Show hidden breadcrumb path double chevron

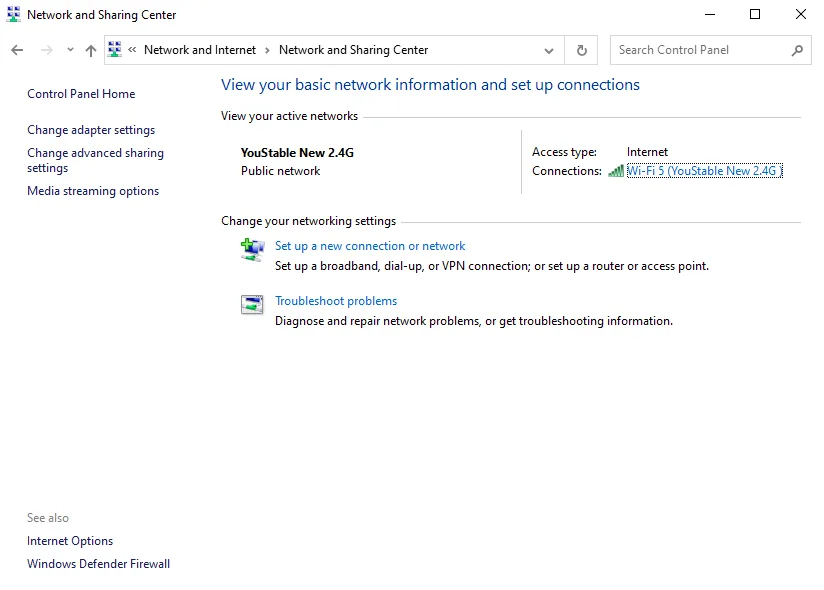pyautogui.click(x=132, y=50)
